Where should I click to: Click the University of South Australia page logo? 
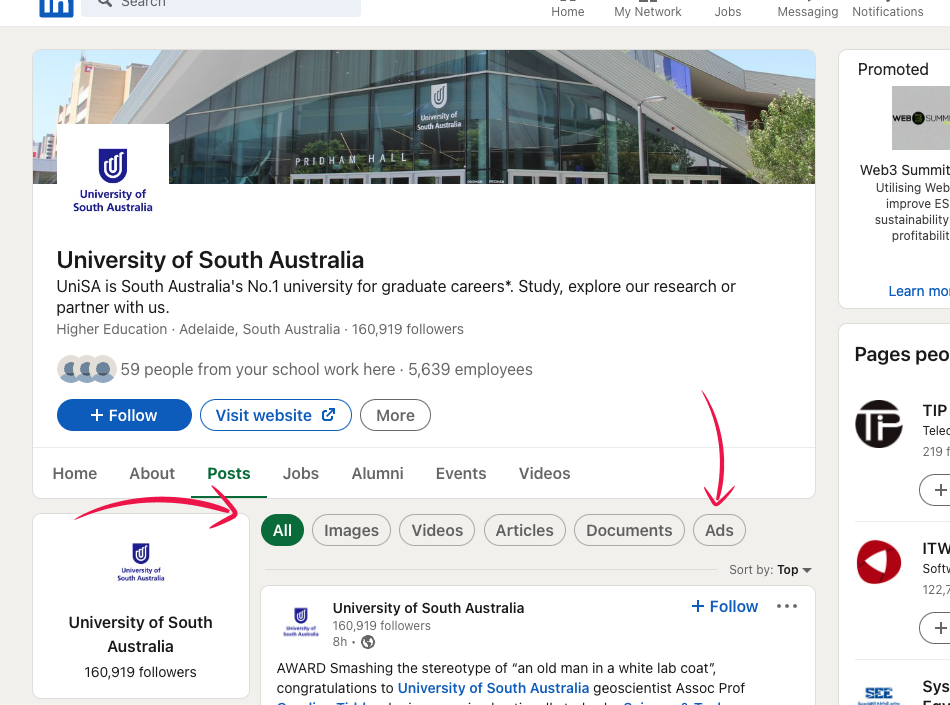[x=113, y=180]
